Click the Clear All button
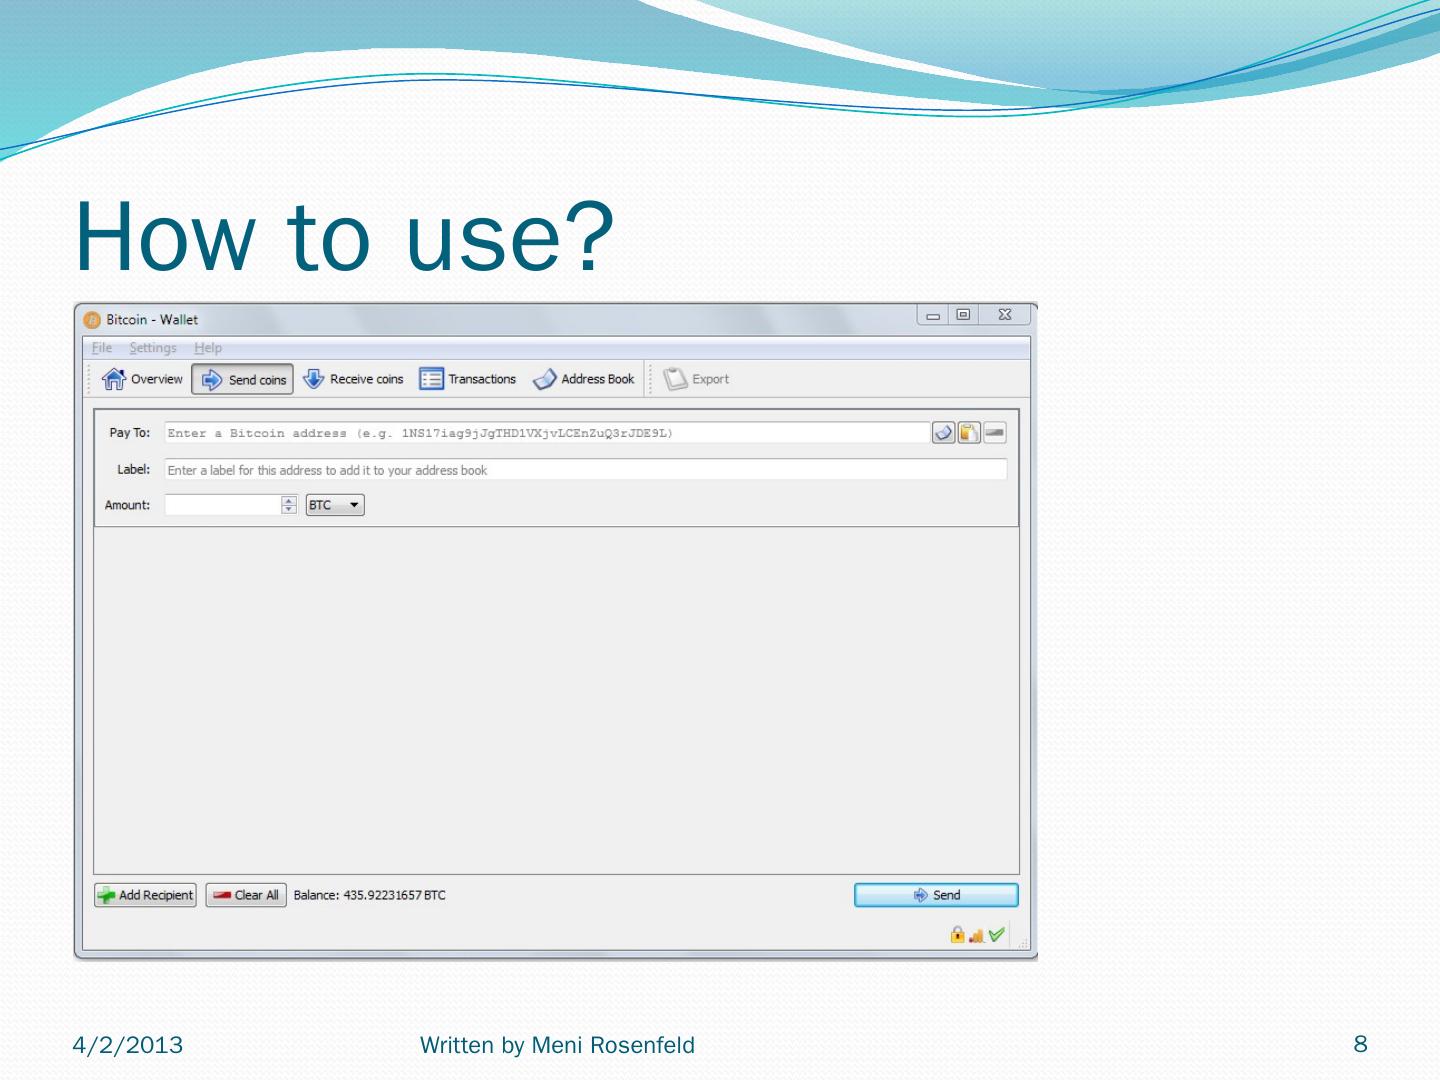Viewport: 1440px width, 1080px height. click(246, 895)
